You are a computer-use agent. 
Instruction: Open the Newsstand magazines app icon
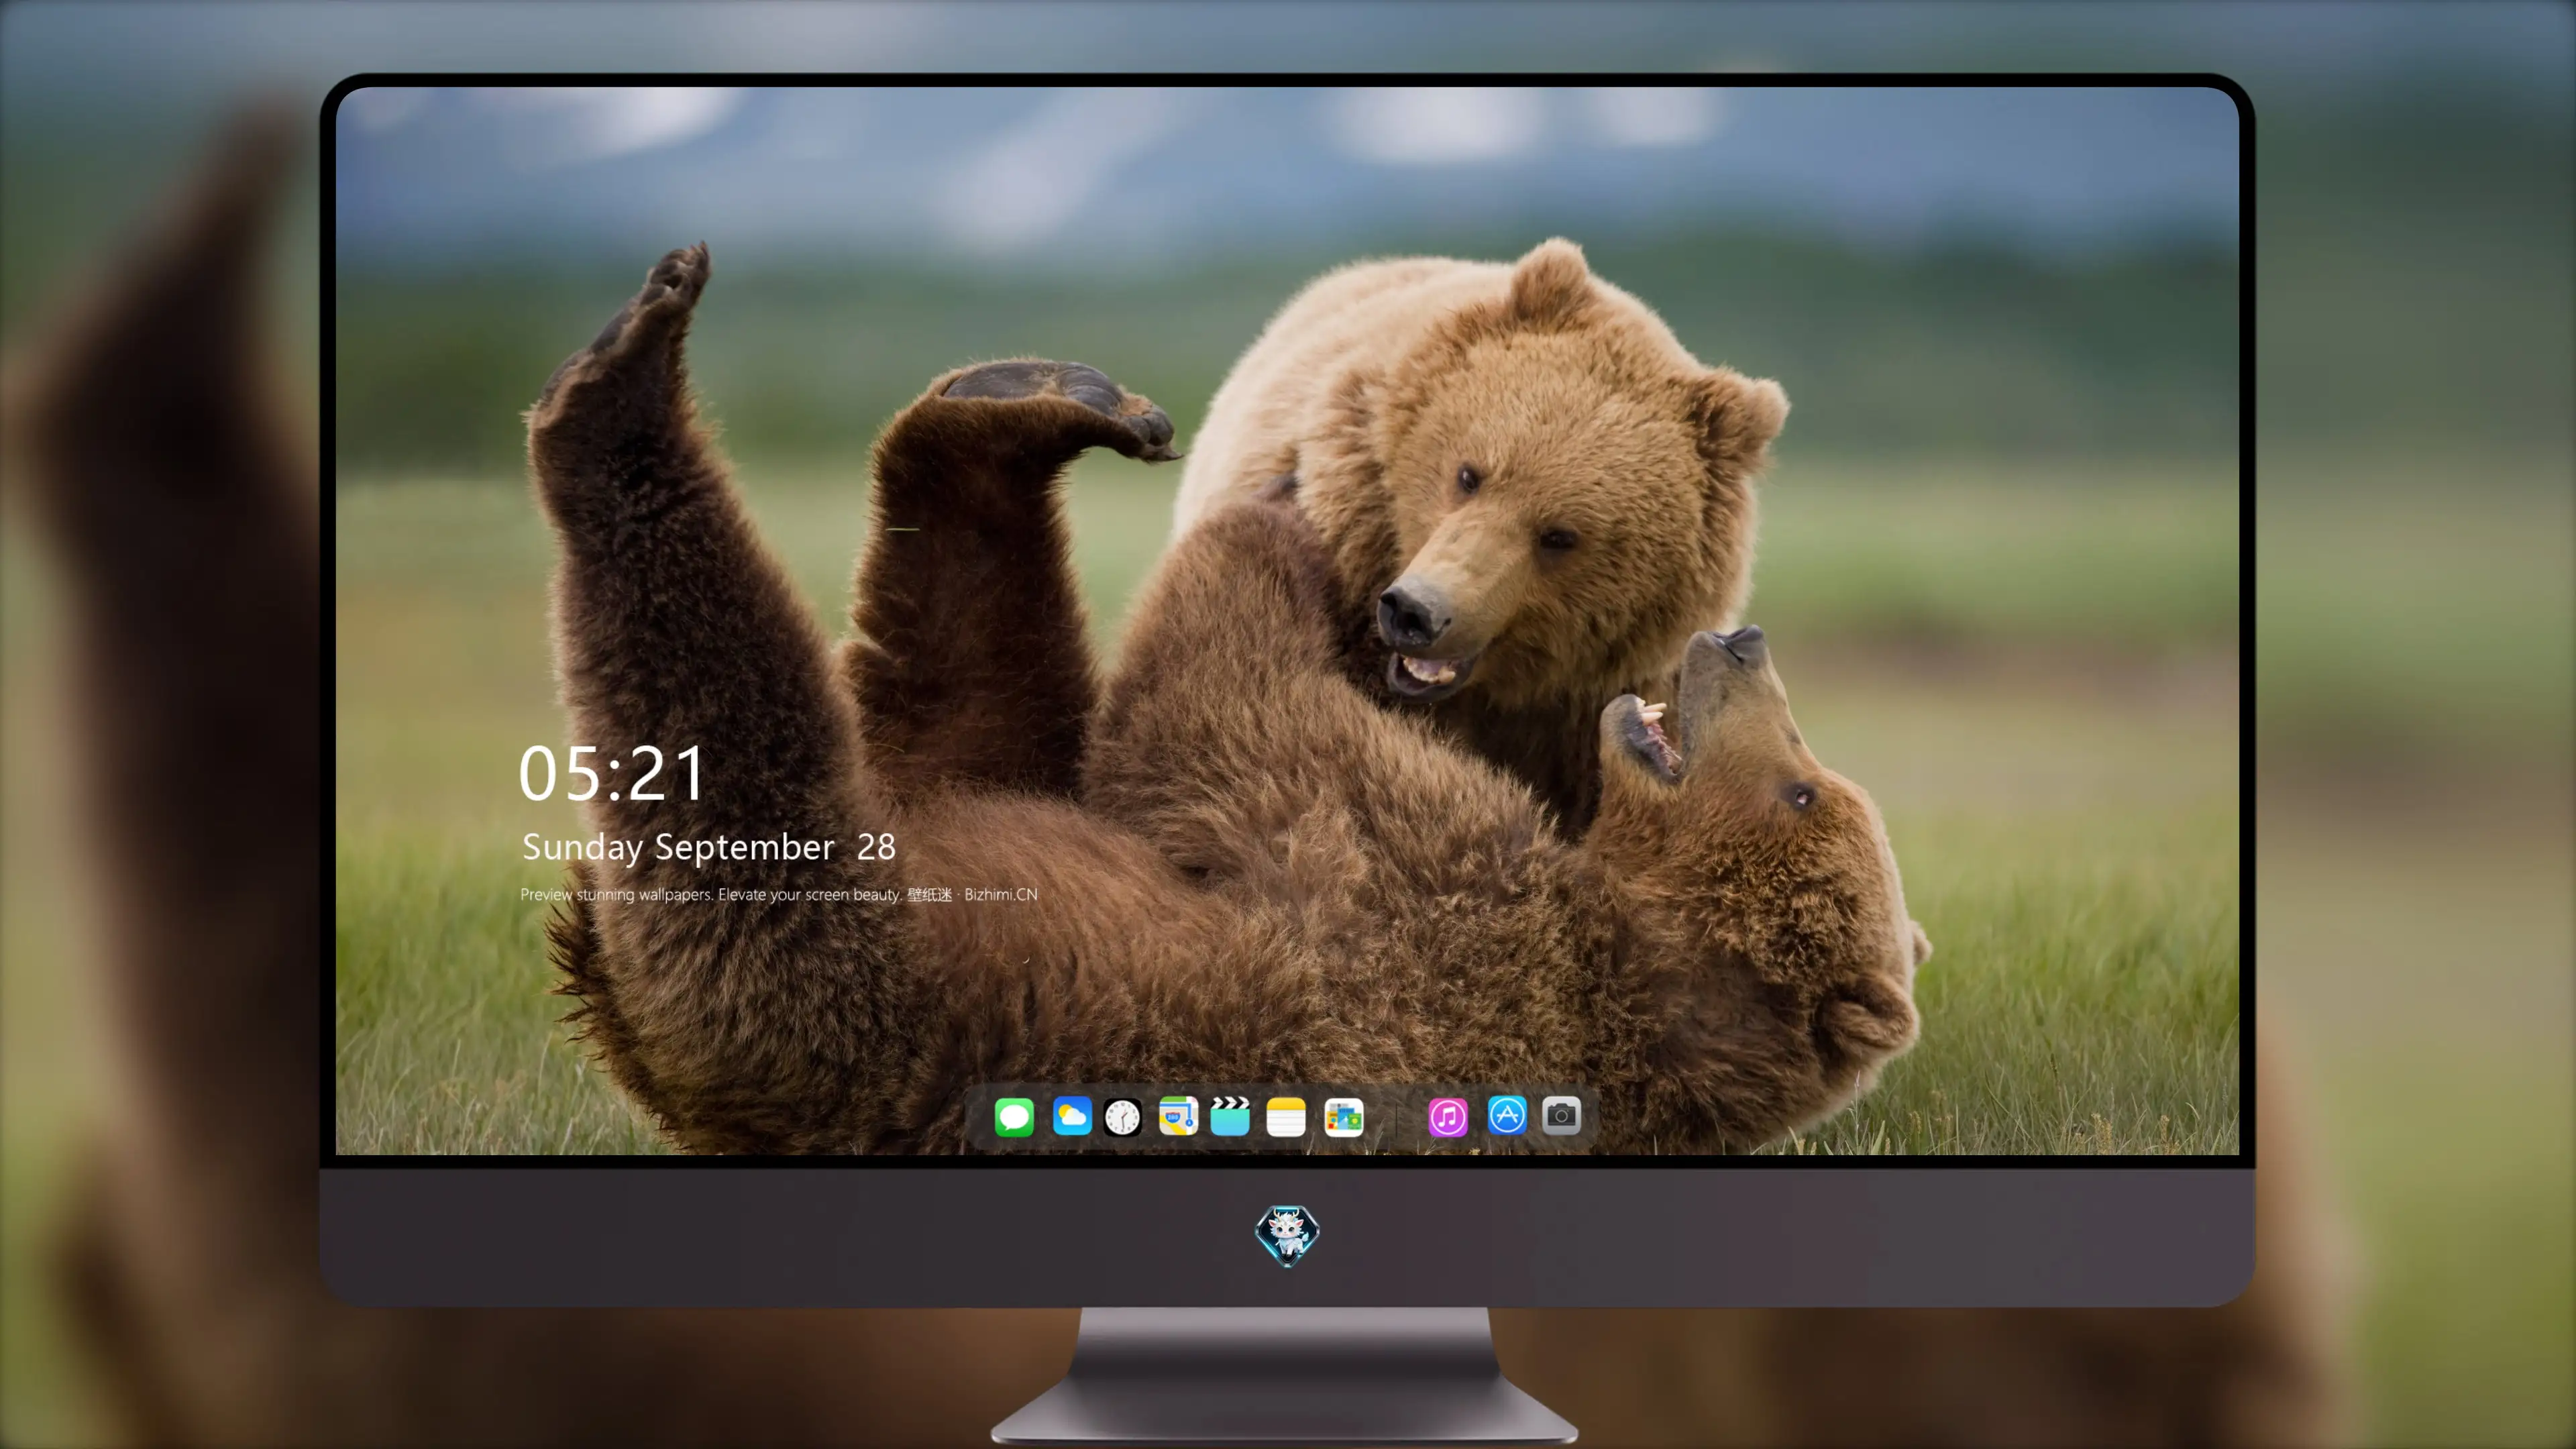click(1344, 1117)
